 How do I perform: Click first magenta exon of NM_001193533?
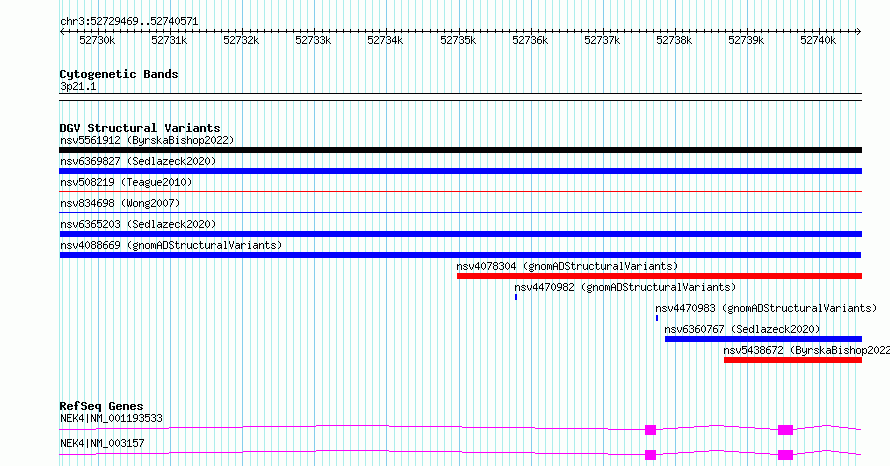(x=650, y=430)
